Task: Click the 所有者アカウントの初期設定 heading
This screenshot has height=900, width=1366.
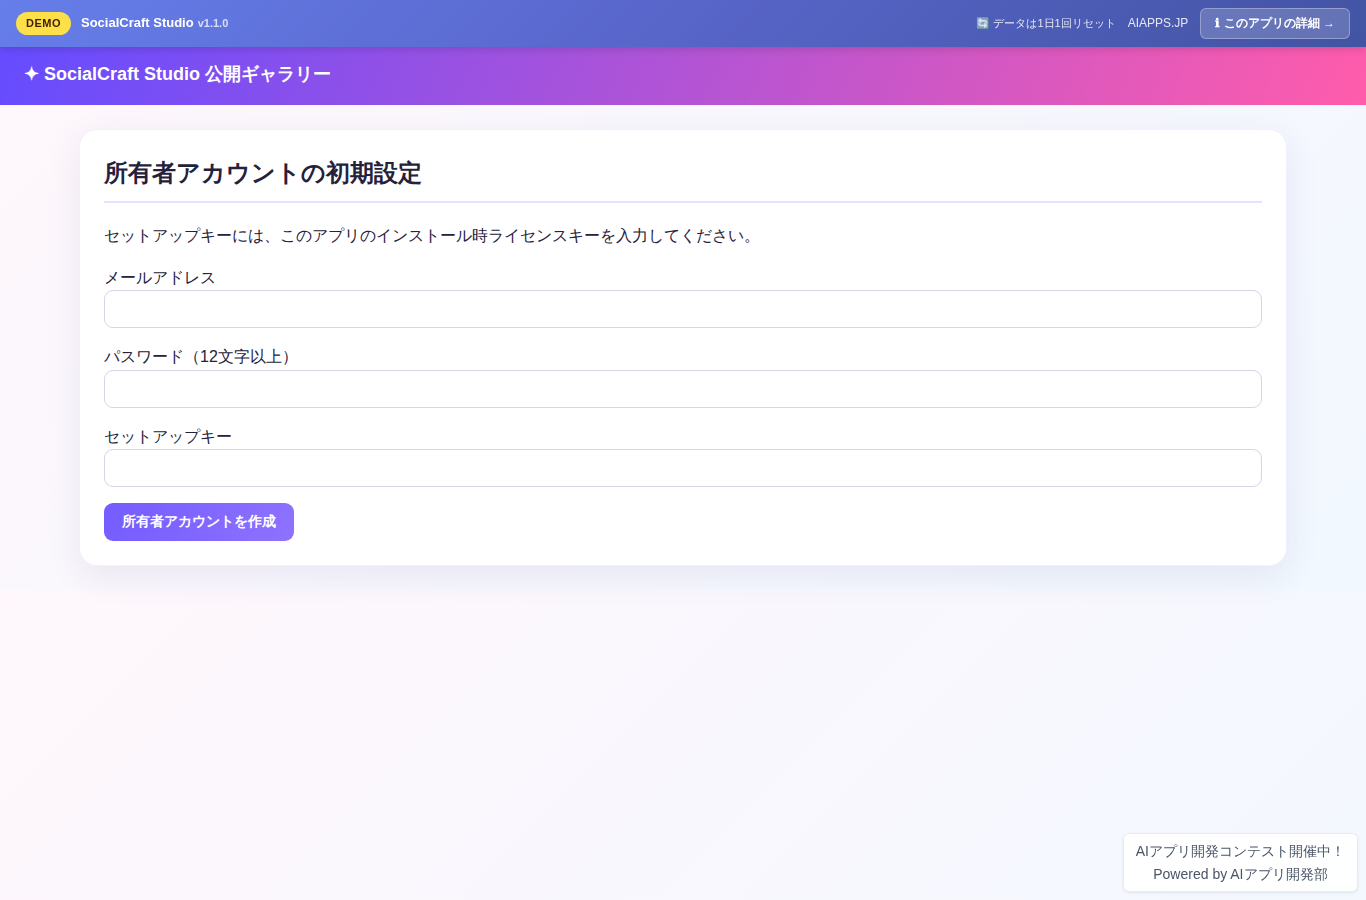Action: click(x=263, y=173)
